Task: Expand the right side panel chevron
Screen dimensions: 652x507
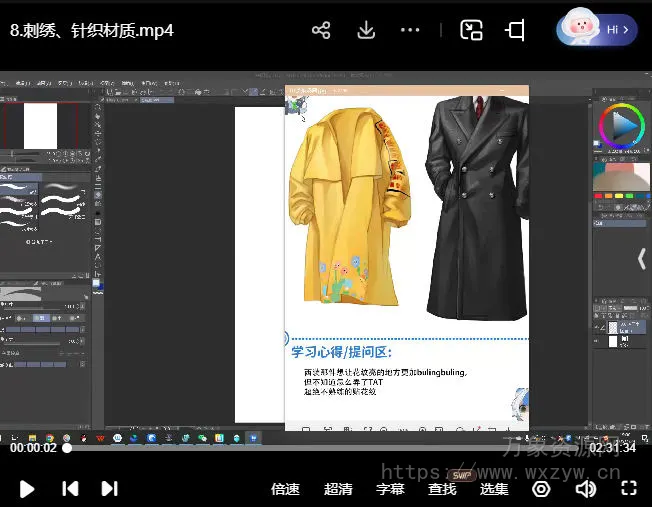Action: click(x=641, y=259)
